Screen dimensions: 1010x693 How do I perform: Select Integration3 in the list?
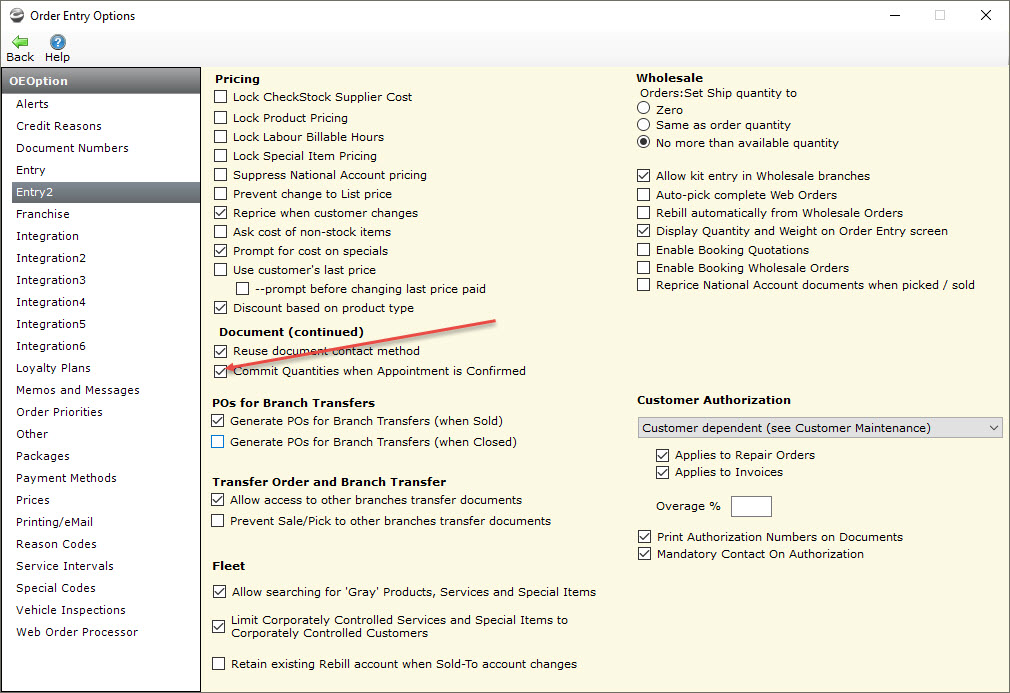click(x=51, y=280)
